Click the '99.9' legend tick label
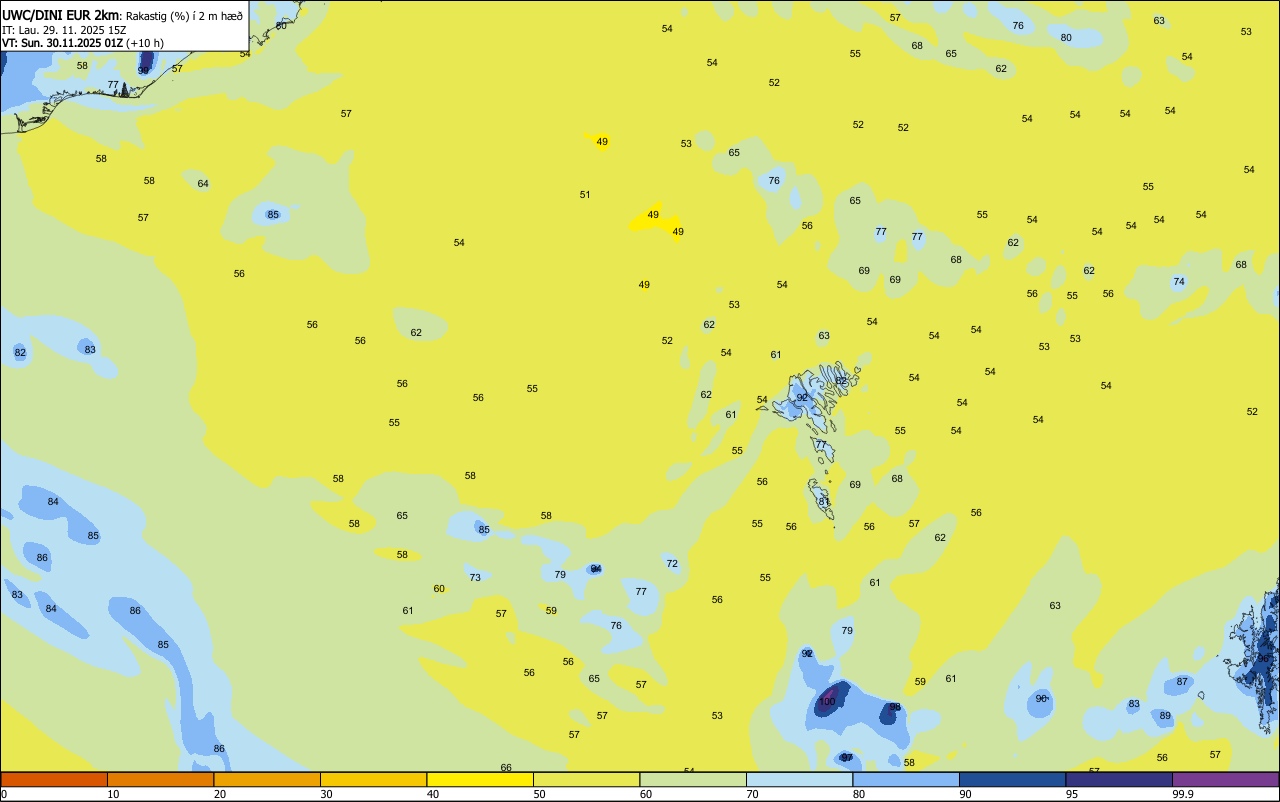This screenshot has height=802, width=1280. [1183, 794]
